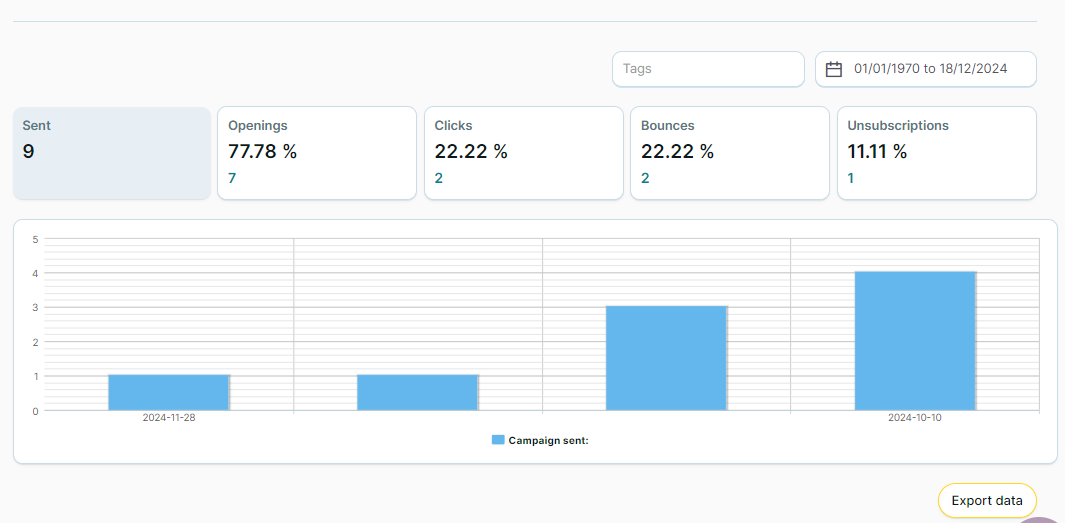Click the unsubscriptions count 1
Screen dimensions: 1065x523
[851, 178]
